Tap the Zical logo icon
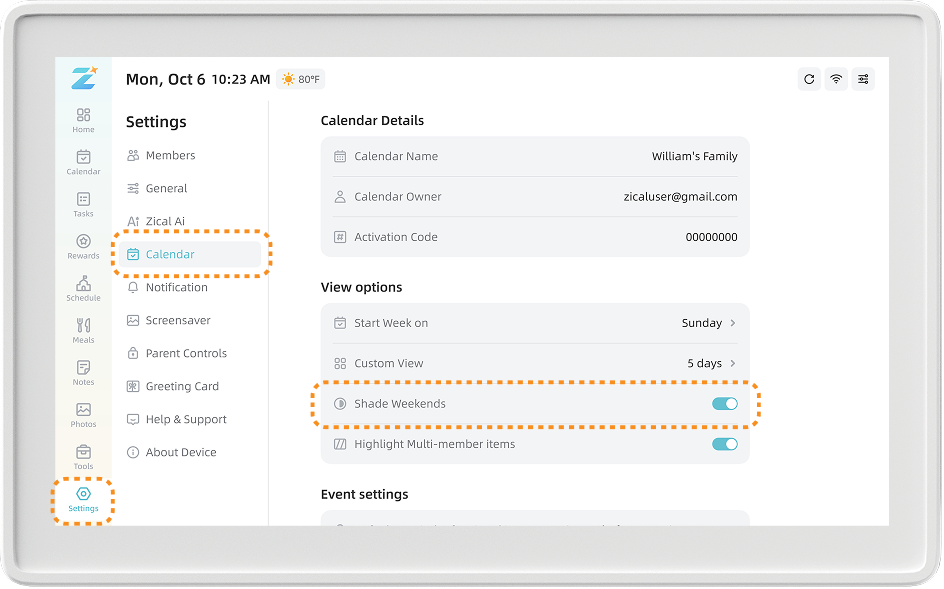The width and height of the screenshot is (944, 589). click(x=84, y=78)
